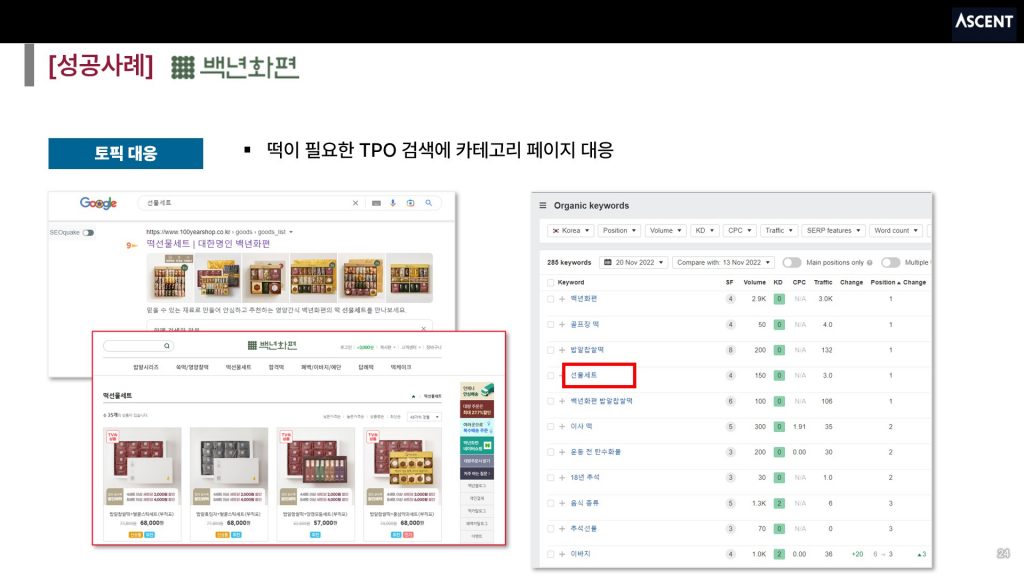The height and width of the screenshot is (576, 1024).
Task: Open the Google on-screen keyboard icon
Action: [x=376, y=203]
